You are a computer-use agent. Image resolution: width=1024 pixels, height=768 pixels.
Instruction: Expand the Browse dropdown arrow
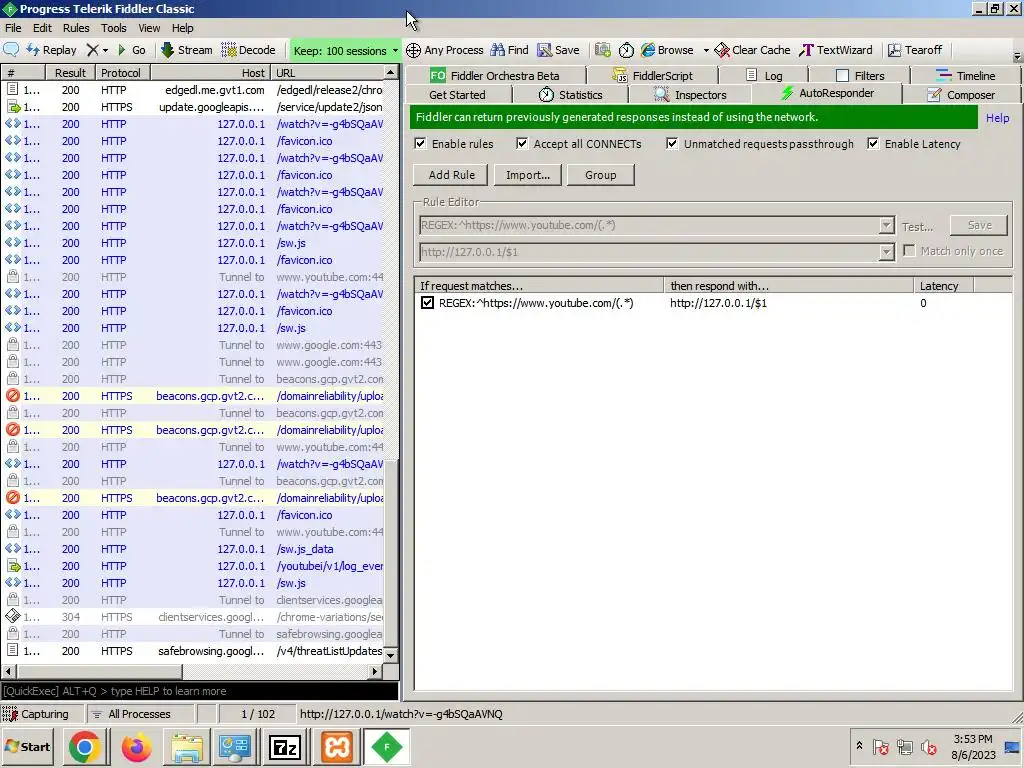(x=706, y=50)
